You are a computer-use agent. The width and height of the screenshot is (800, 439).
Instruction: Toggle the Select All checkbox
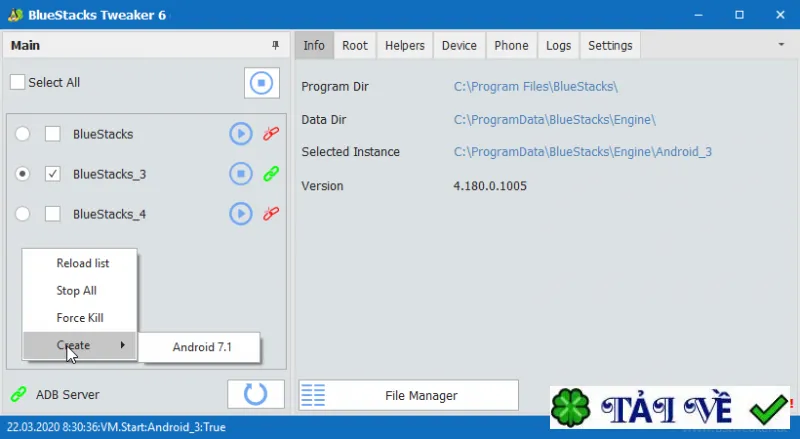click(17, 82)
